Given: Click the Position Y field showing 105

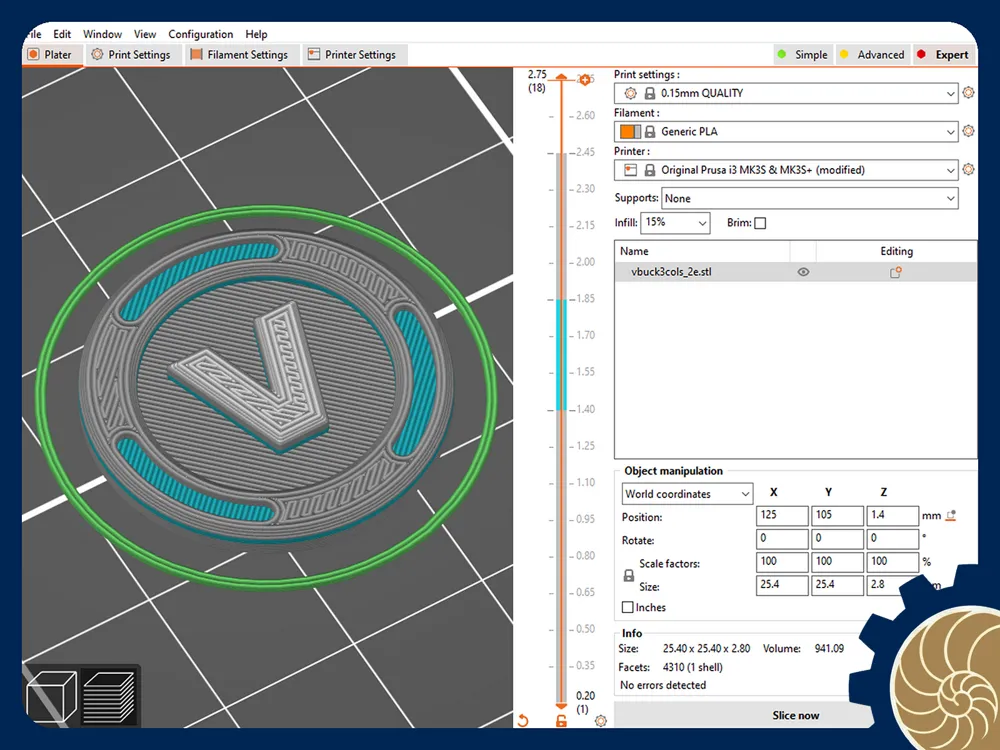Looking at the screenshot, I should pos(837,515).
